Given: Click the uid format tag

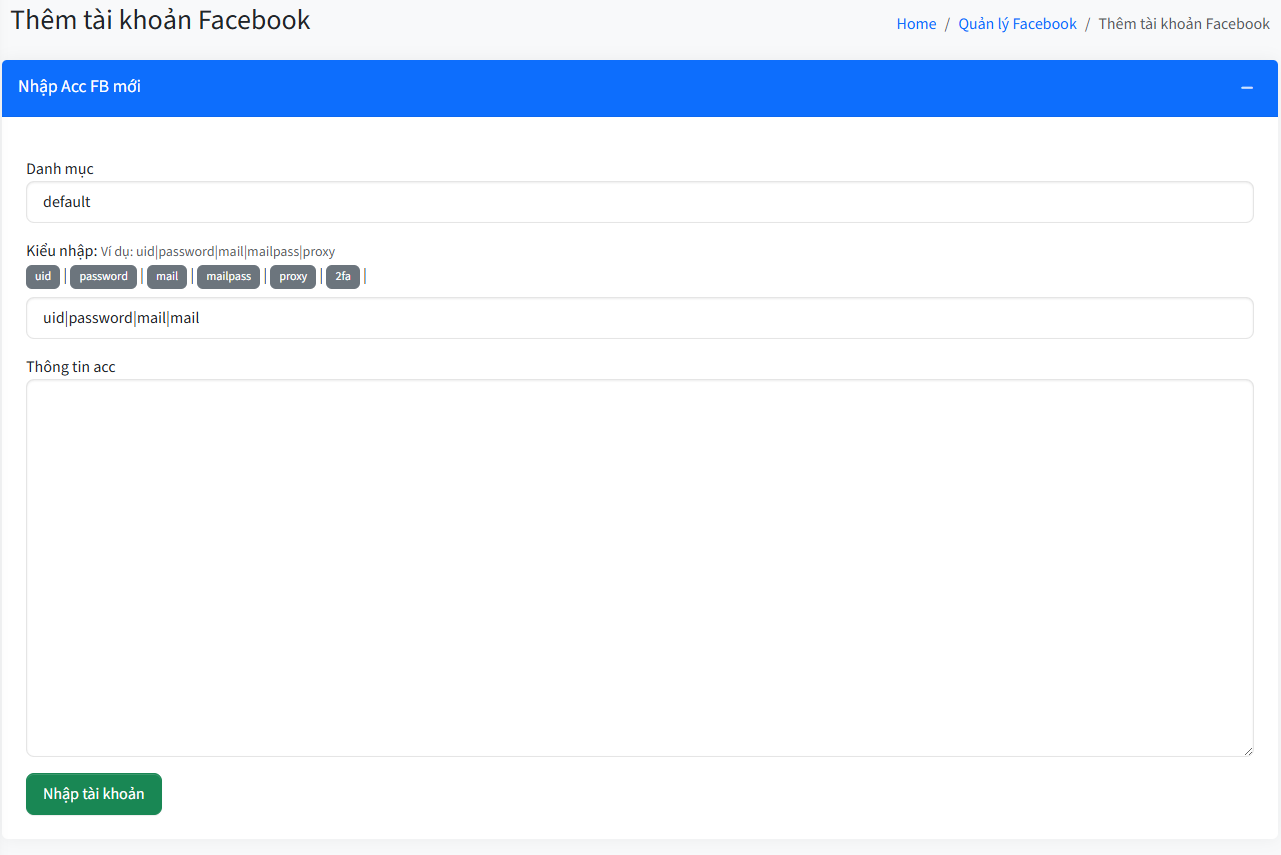Looking at the screenshot, I should point(43,277).
